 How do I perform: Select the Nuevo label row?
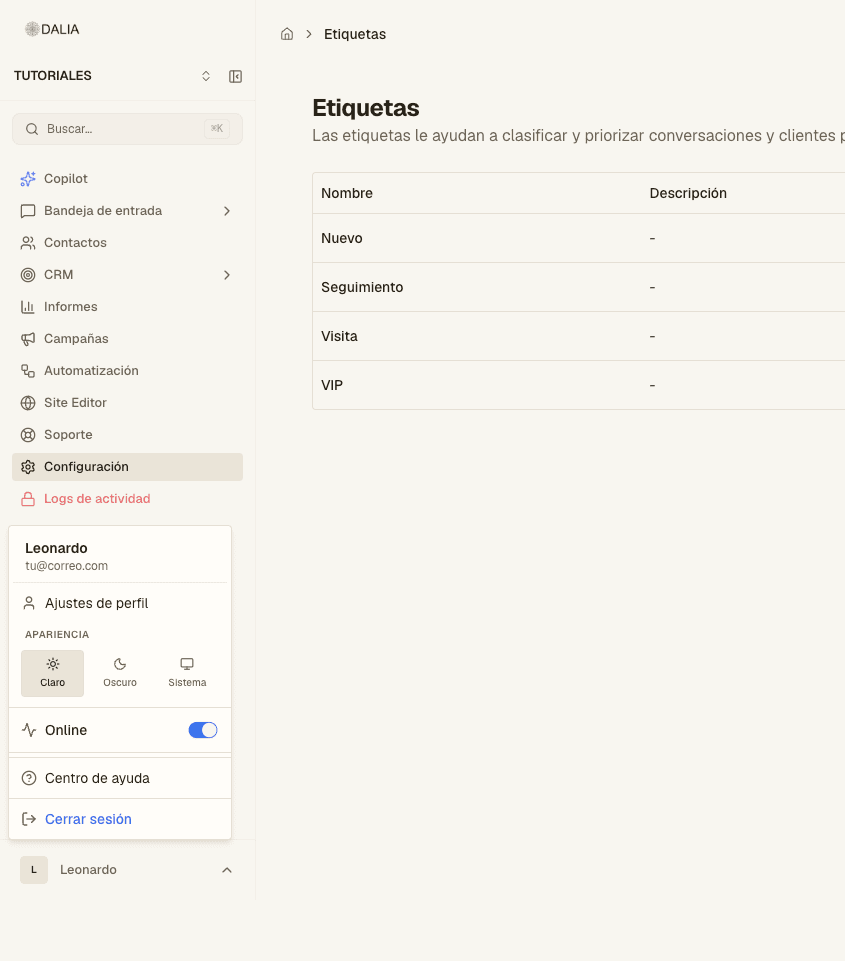coord(578,238)
